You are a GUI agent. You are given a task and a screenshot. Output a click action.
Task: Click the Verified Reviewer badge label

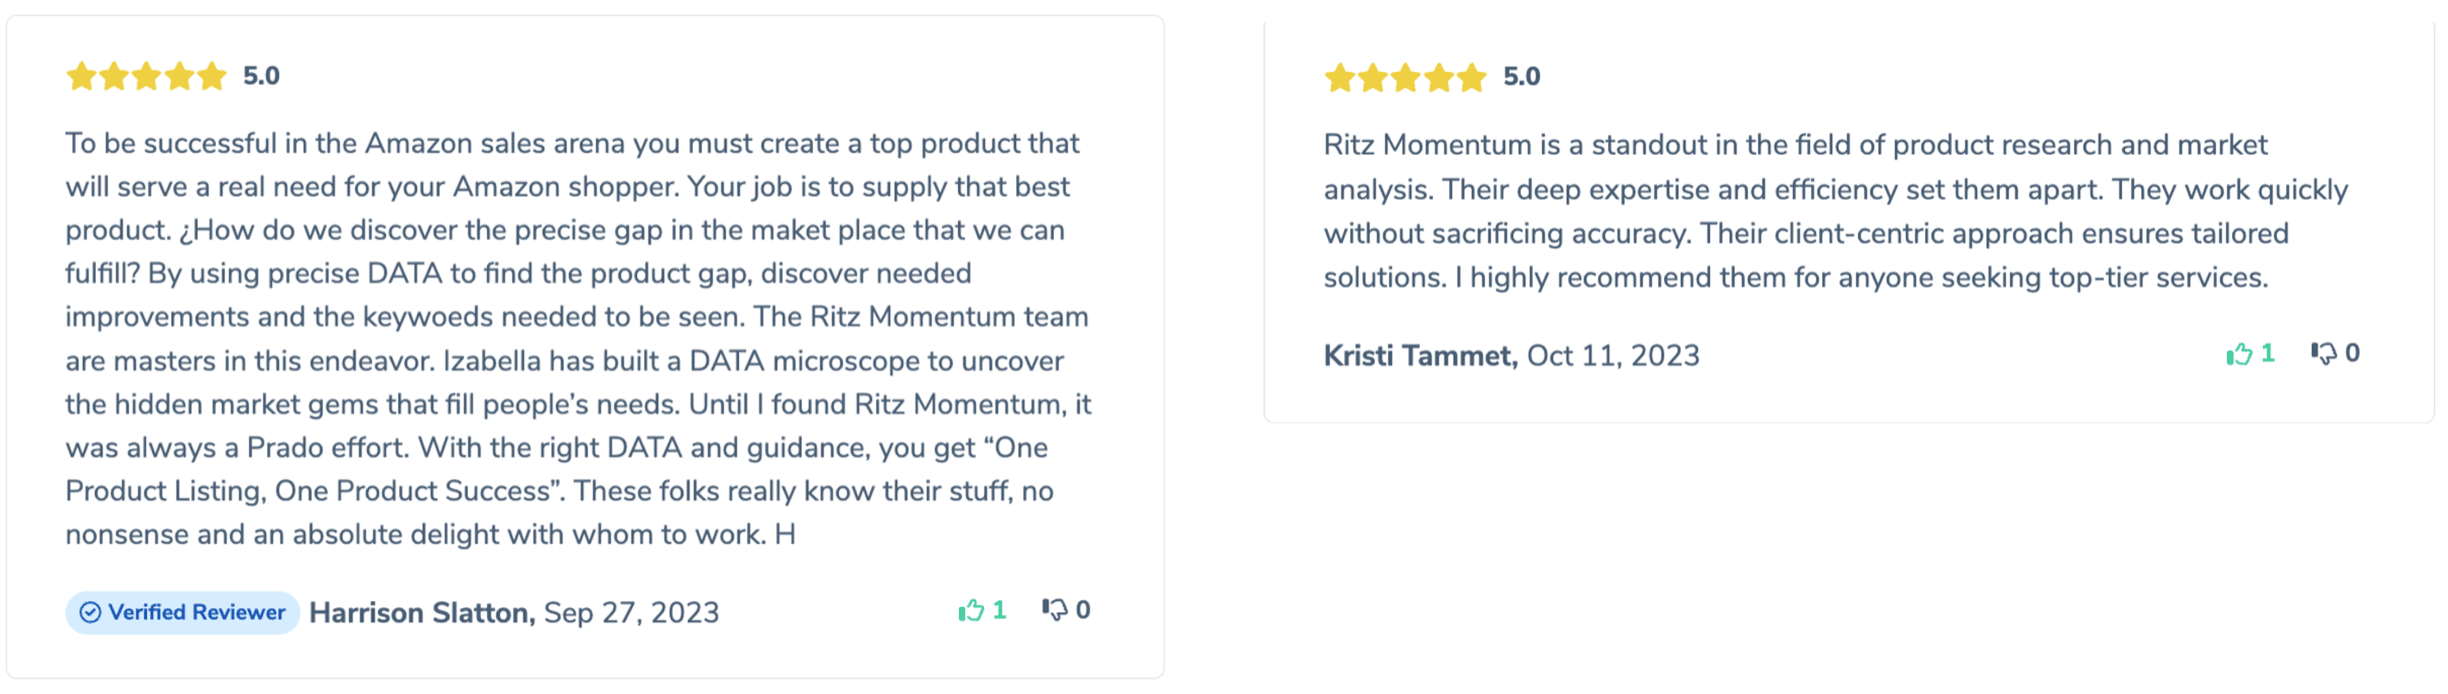[x=196, y=612]
